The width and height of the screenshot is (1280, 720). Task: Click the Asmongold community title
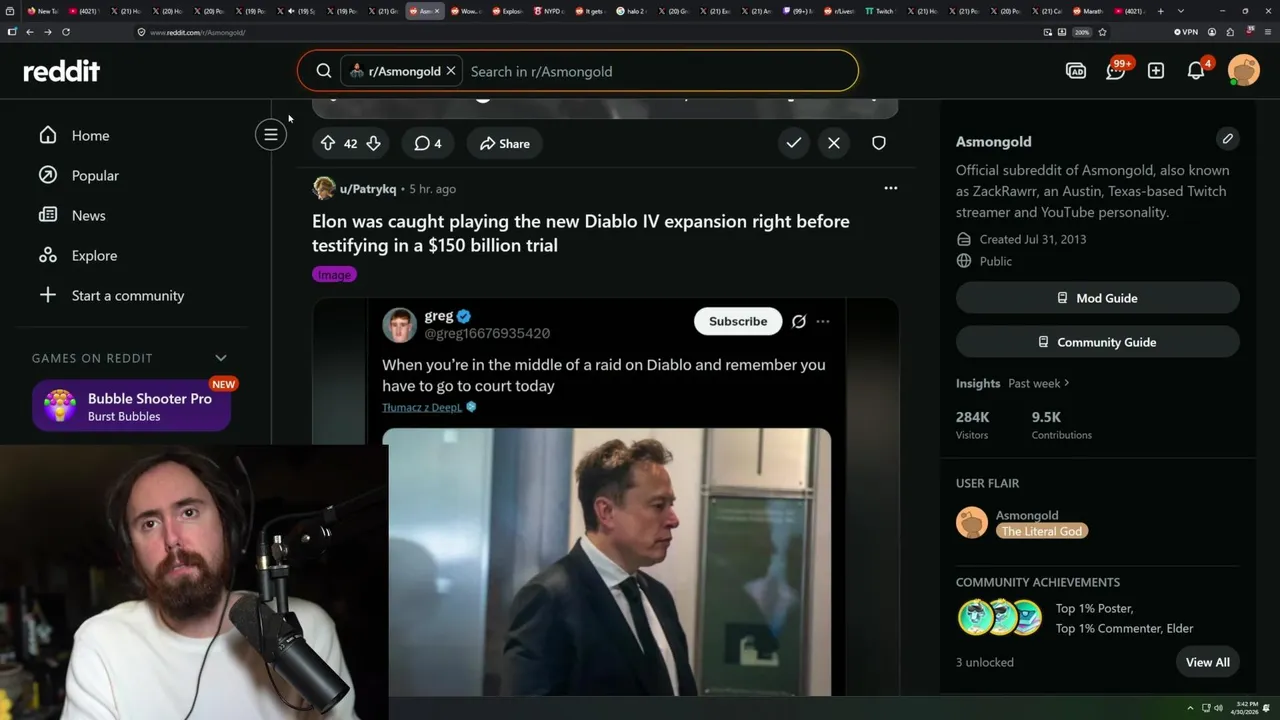point(994,142)
